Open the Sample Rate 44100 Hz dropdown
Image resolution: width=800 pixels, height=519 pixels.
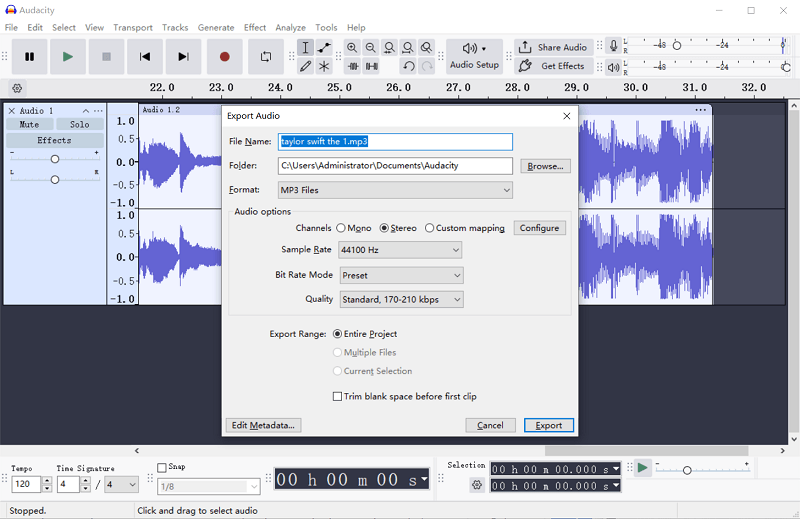point(401,250)
